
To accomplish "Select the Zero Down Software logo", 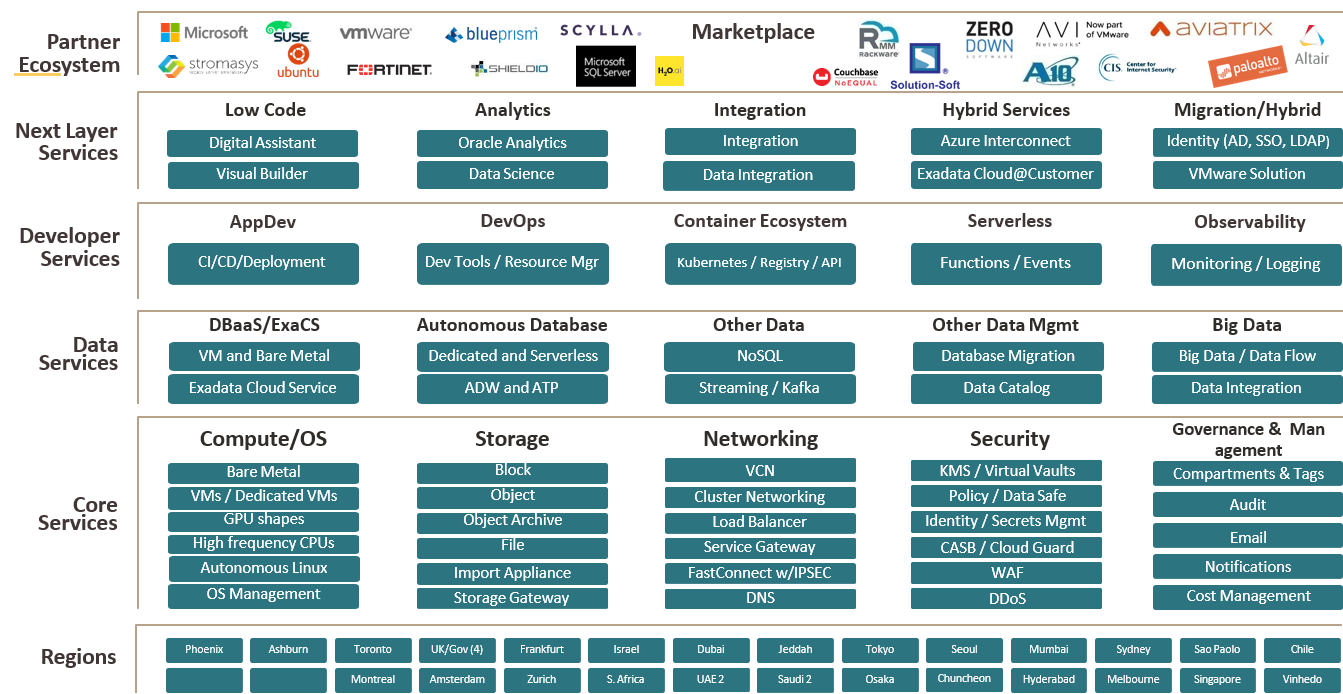I will [989, 39].
